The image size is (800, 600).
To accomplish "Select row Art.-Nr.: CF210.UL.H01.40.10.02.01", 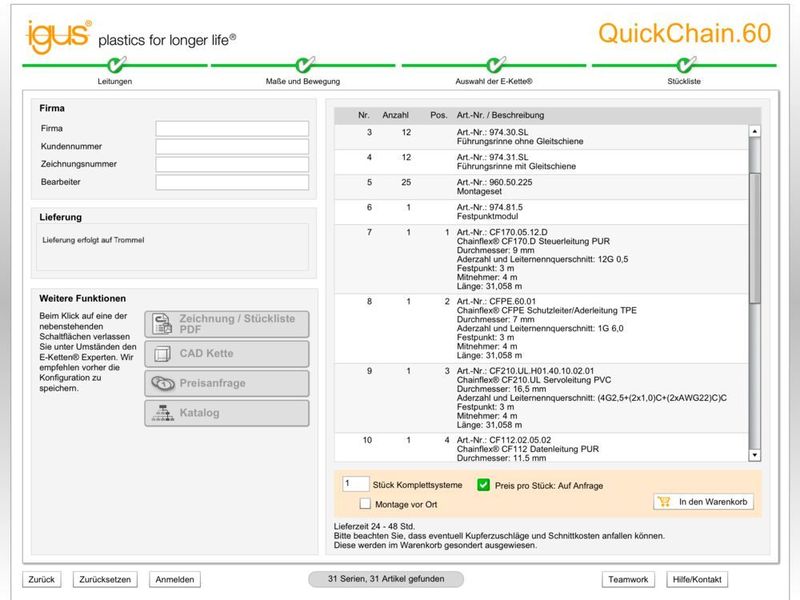I will coord(541,398).
